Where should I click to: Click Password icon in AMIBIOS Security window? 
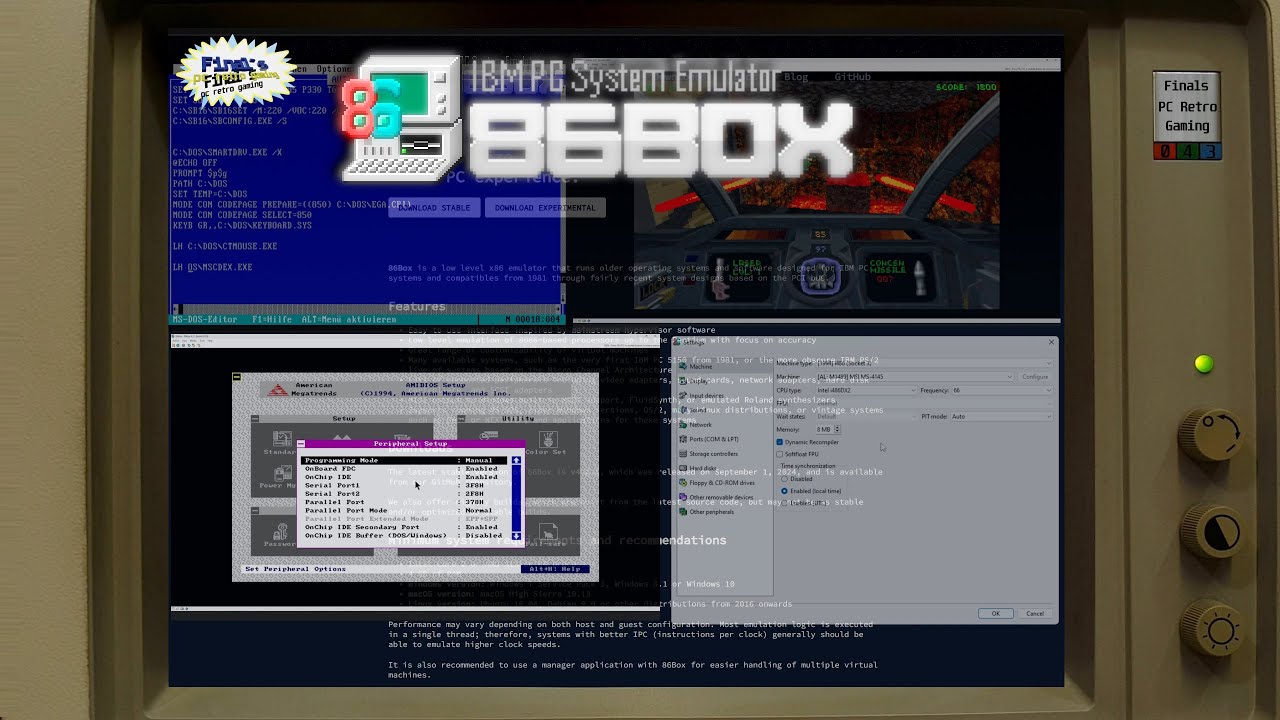click(x=281, y=531)
